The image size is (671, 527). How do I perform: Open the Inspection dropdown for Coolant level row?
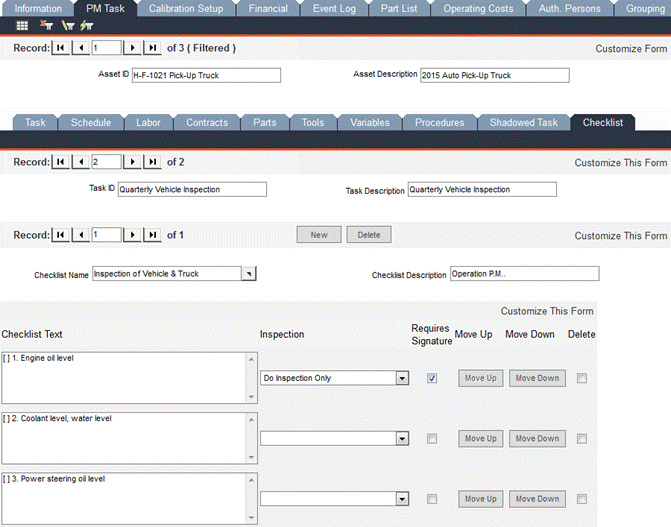402,439
